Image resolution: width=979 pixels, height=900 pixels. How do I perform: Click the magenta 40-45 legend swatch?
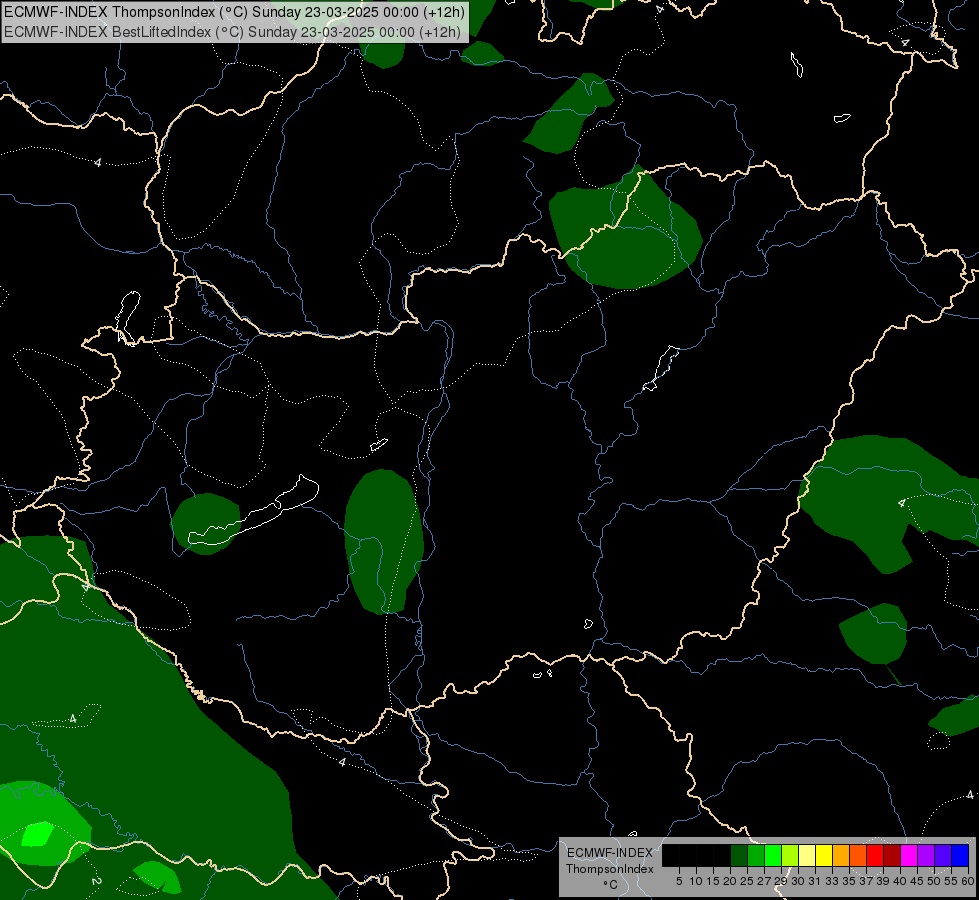[909, 855]
